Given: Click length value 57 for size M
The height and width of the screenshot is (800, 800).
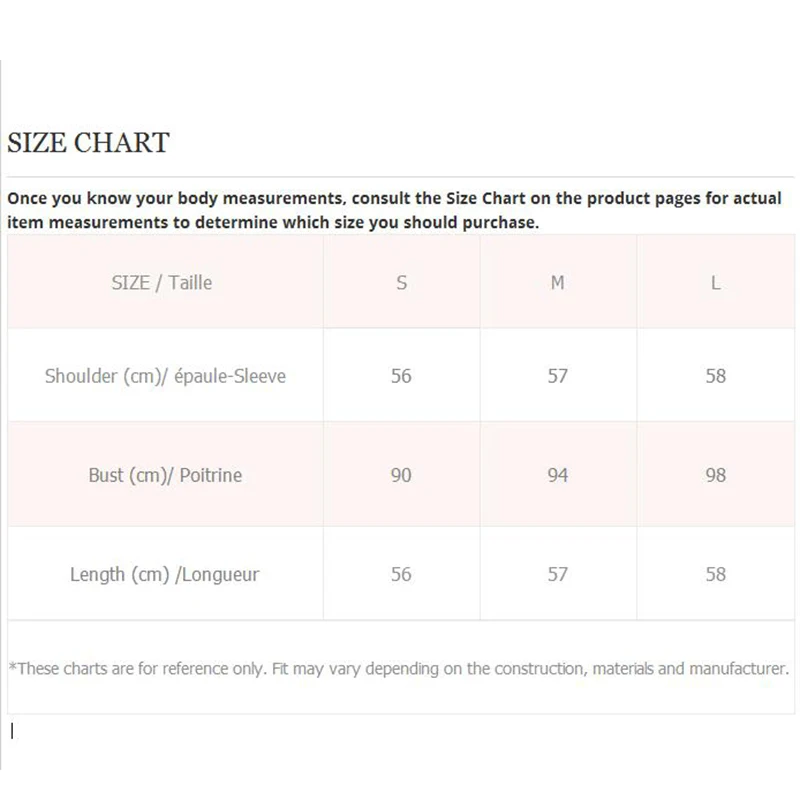Looking at the screenshot, I should pos(558,574).
